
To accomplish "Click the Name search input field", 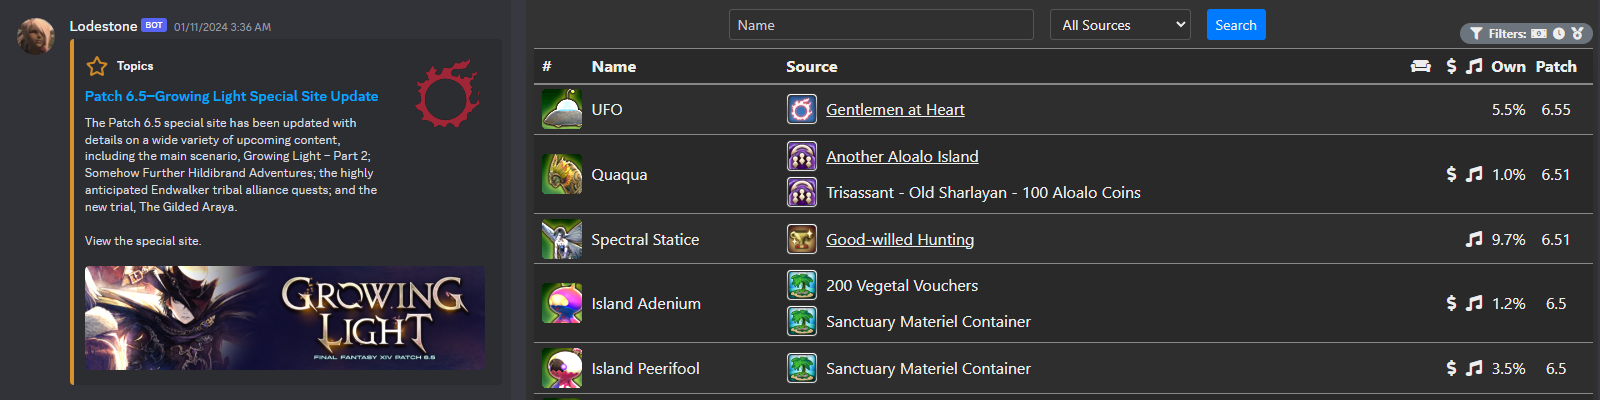I will click(881, 25).
